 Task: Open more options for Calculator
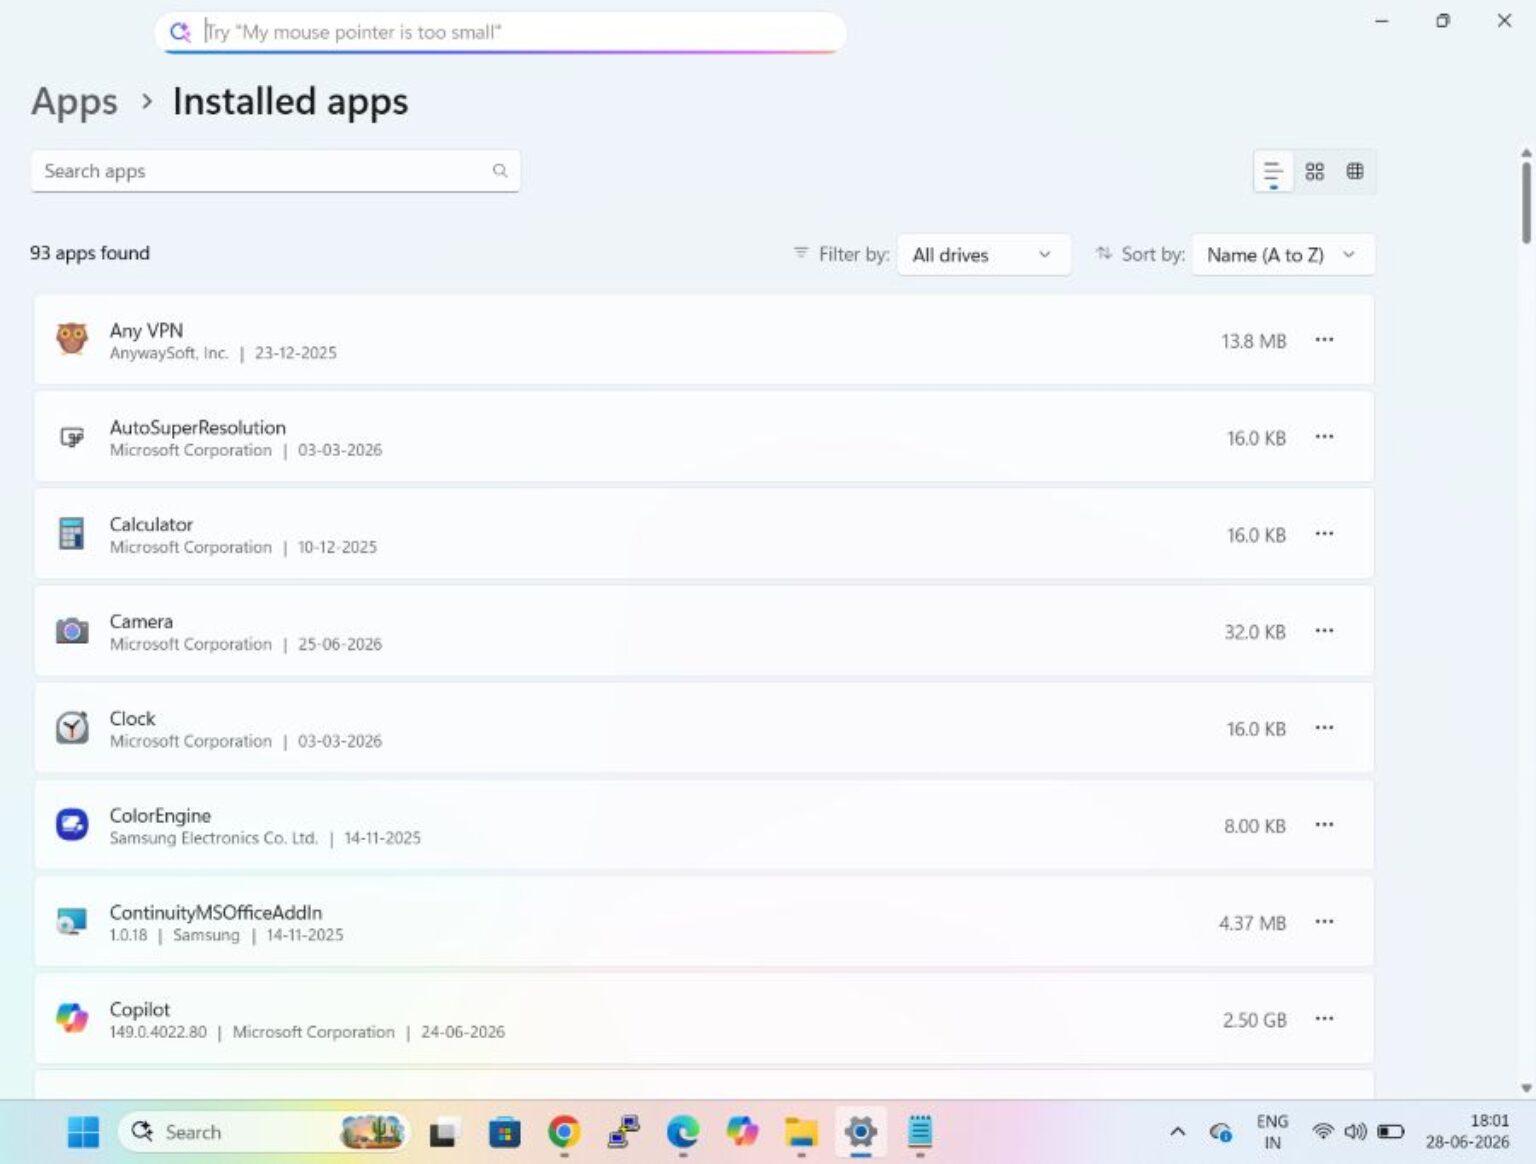tap(1324, 534)
